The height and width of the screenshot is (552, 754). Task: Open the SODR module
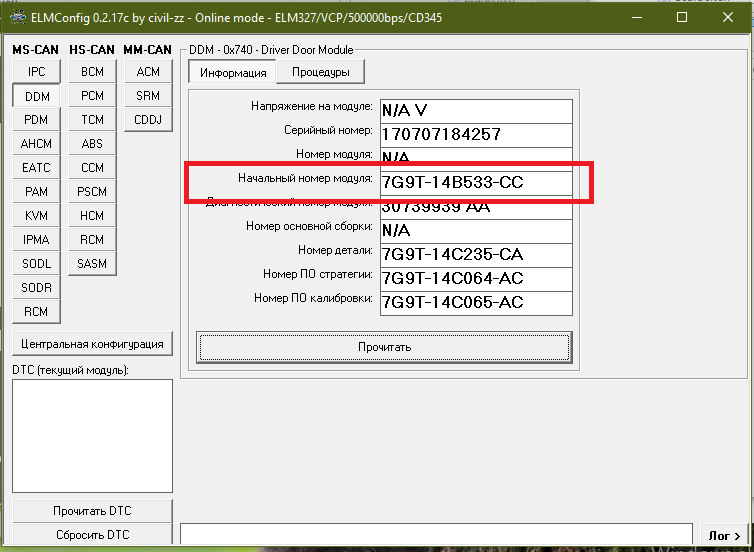(x=37, y=288)
